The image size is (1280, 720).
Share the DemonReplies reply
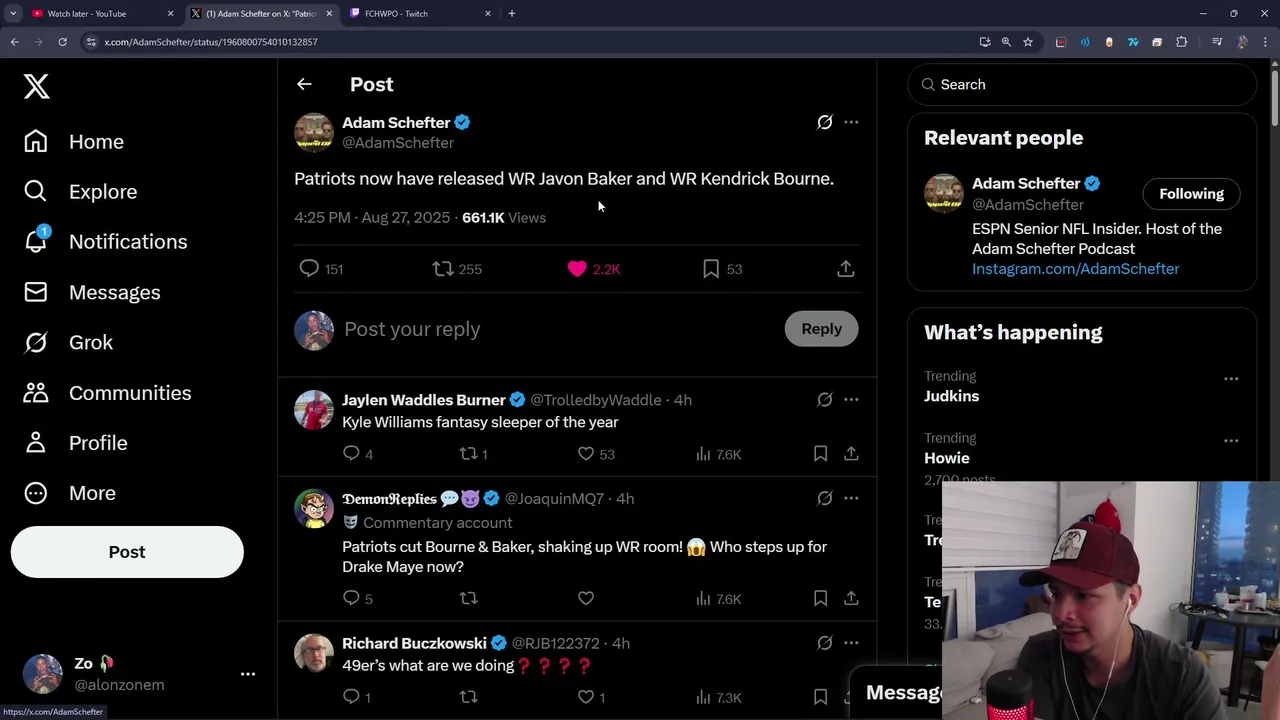[x=851, y=598]
